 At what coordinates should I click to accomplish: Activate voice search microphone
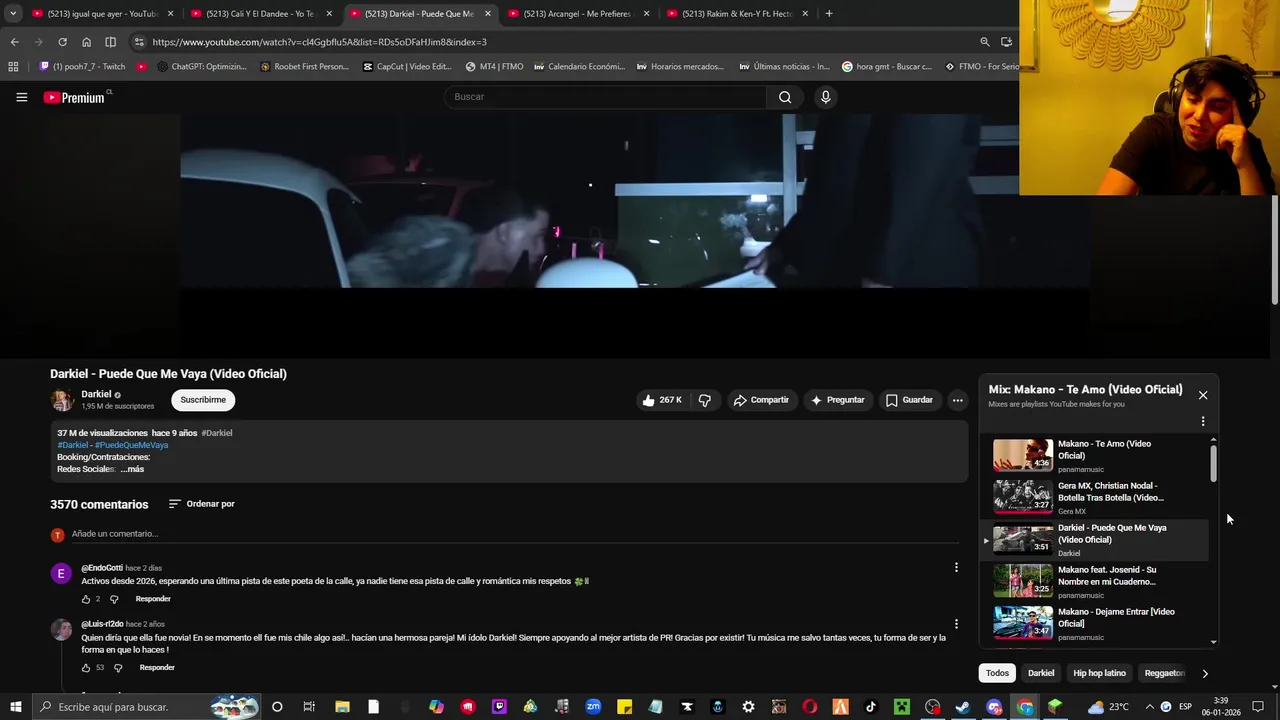tap(825, 97)
